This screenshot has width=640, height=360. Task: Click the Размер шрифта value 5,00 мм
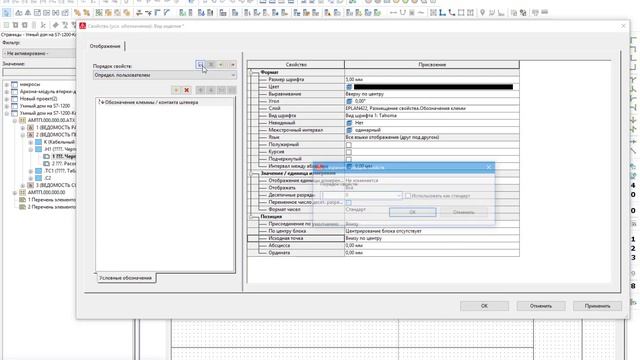432,80
